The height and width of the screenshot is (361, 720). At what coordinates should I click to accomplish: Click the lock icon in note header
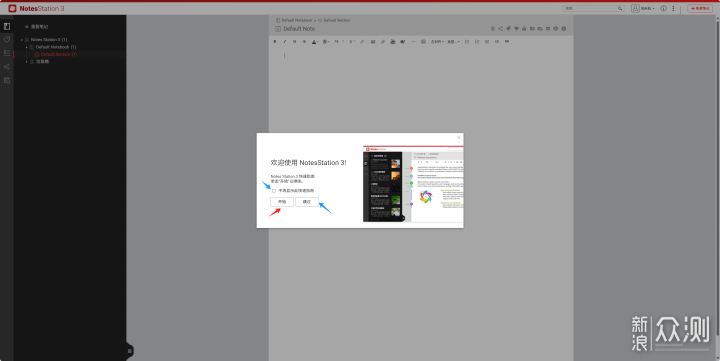coord(524,28)
